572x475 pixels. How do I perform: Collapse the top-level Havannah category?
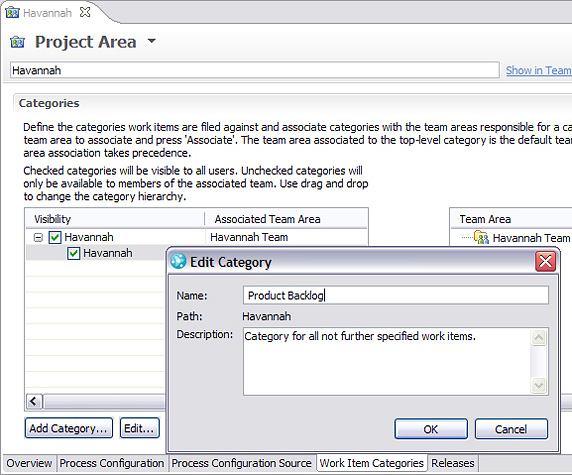tap(38, 238)
